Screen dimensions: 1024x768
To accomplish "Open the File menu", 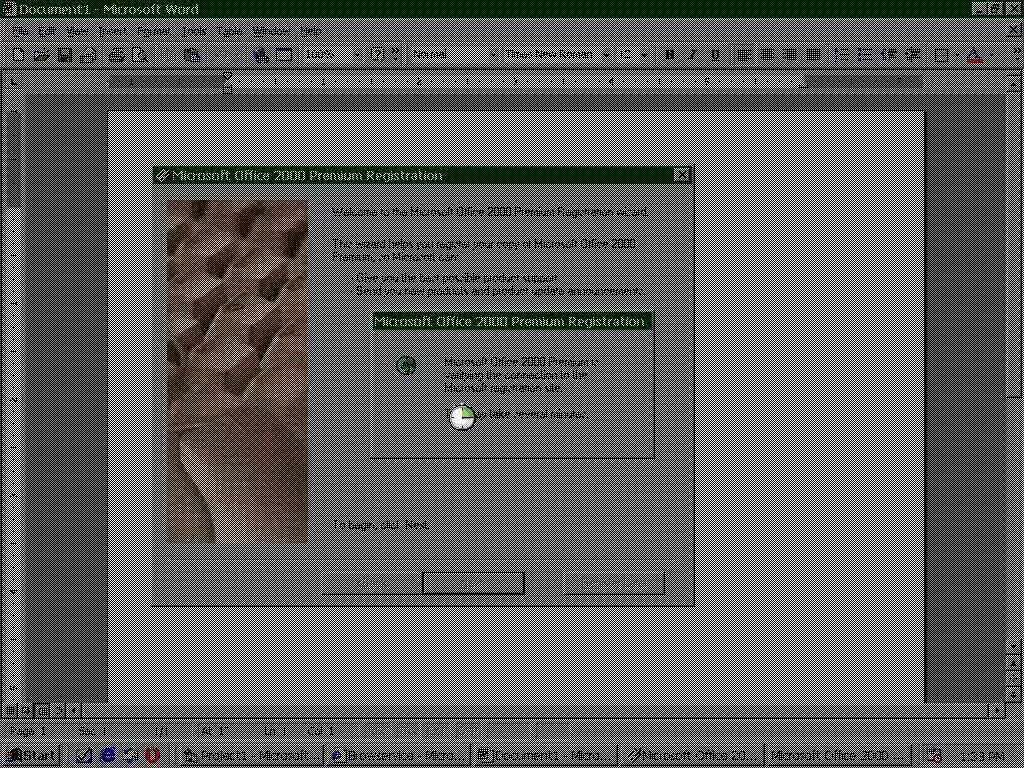I will [x=20, y=31].
